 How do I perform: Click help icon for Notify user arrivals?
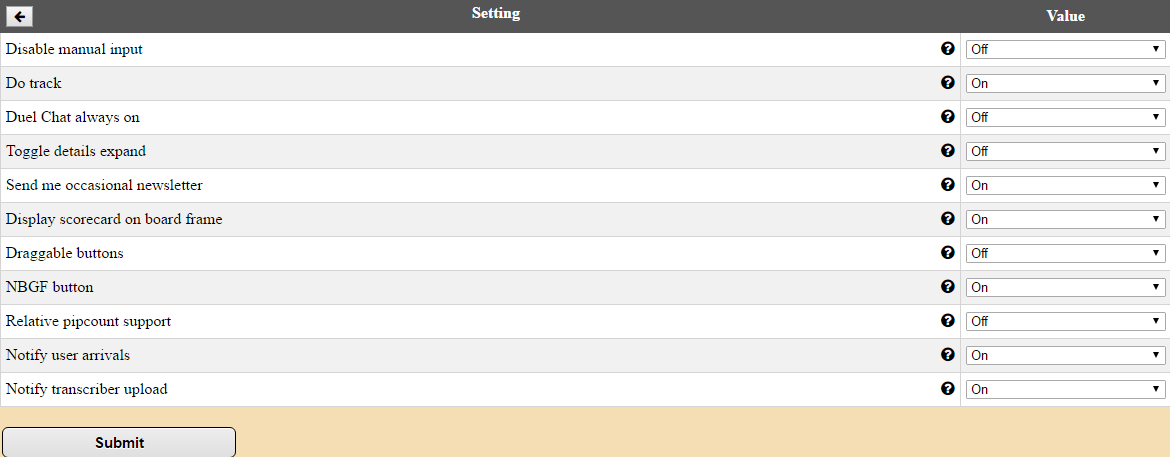(x=948, y=355)
